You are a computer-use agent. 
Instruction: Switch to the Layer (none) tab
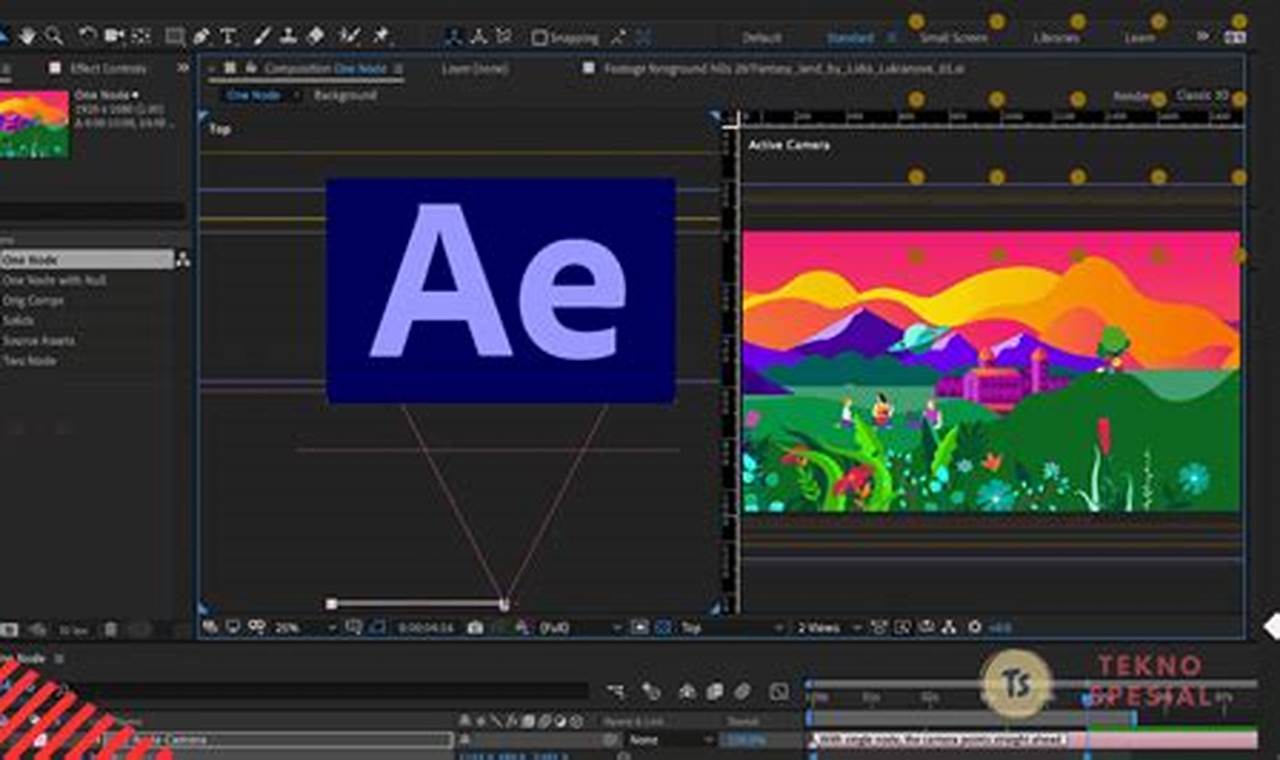pyautogui.click(x=475, y=69)
